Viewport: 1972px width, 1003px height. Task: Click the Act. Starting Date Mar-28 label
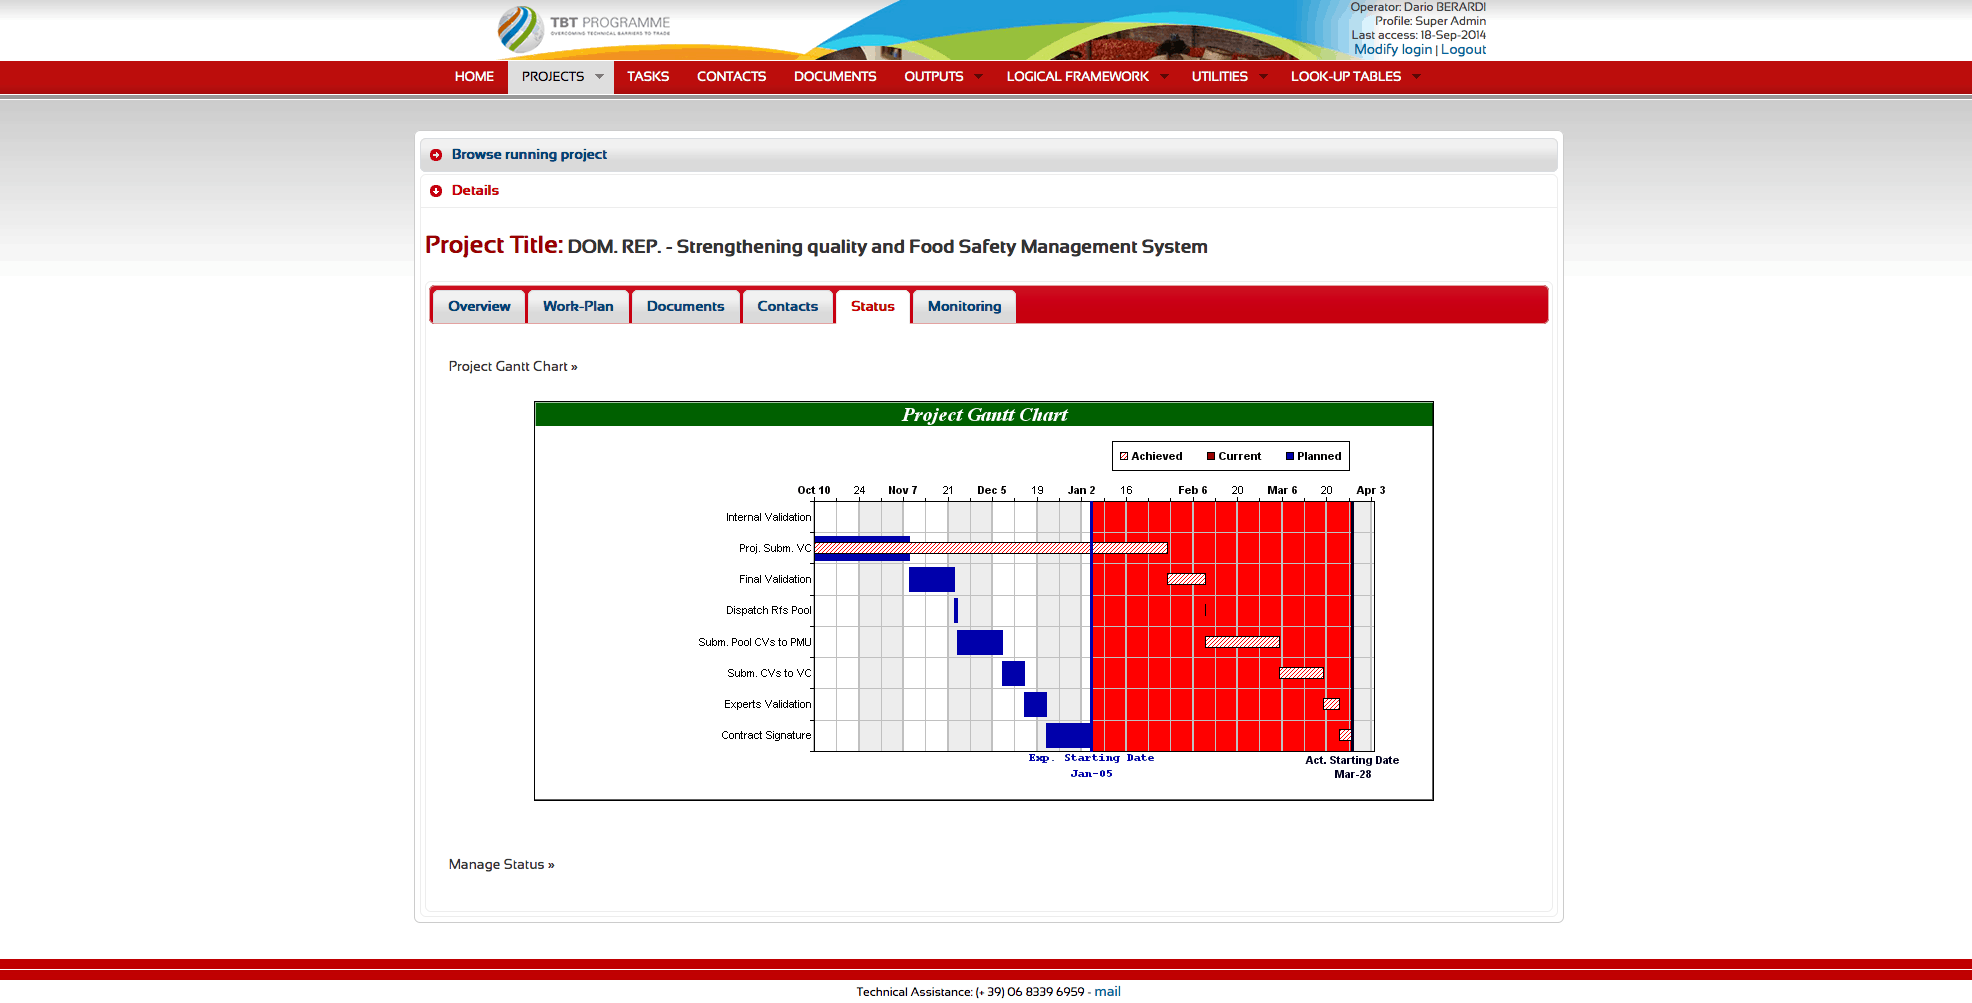1352,767
